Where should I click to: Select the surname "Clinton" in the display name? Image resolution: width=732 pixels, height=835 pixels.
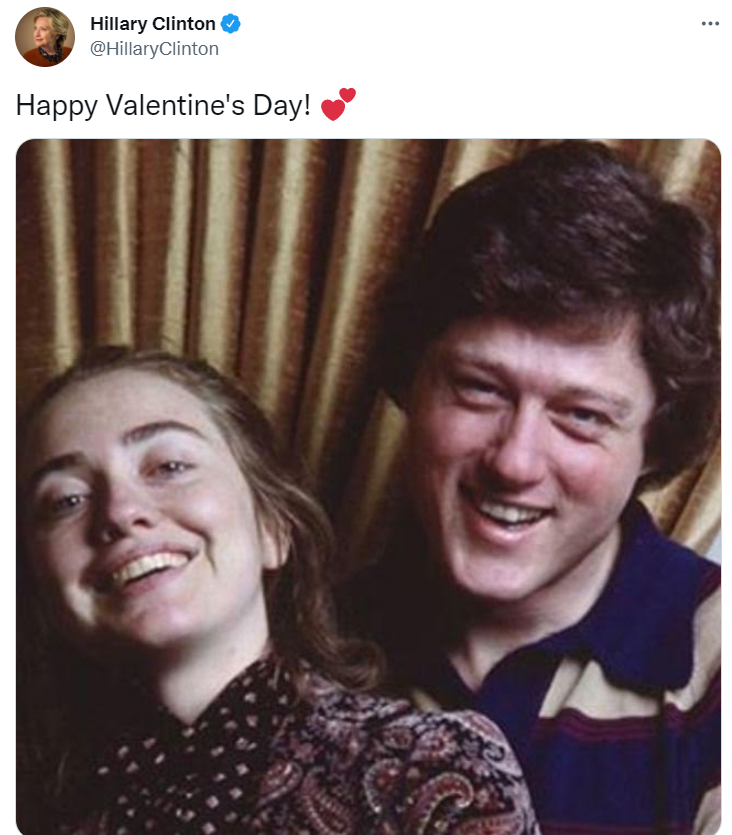184,23
